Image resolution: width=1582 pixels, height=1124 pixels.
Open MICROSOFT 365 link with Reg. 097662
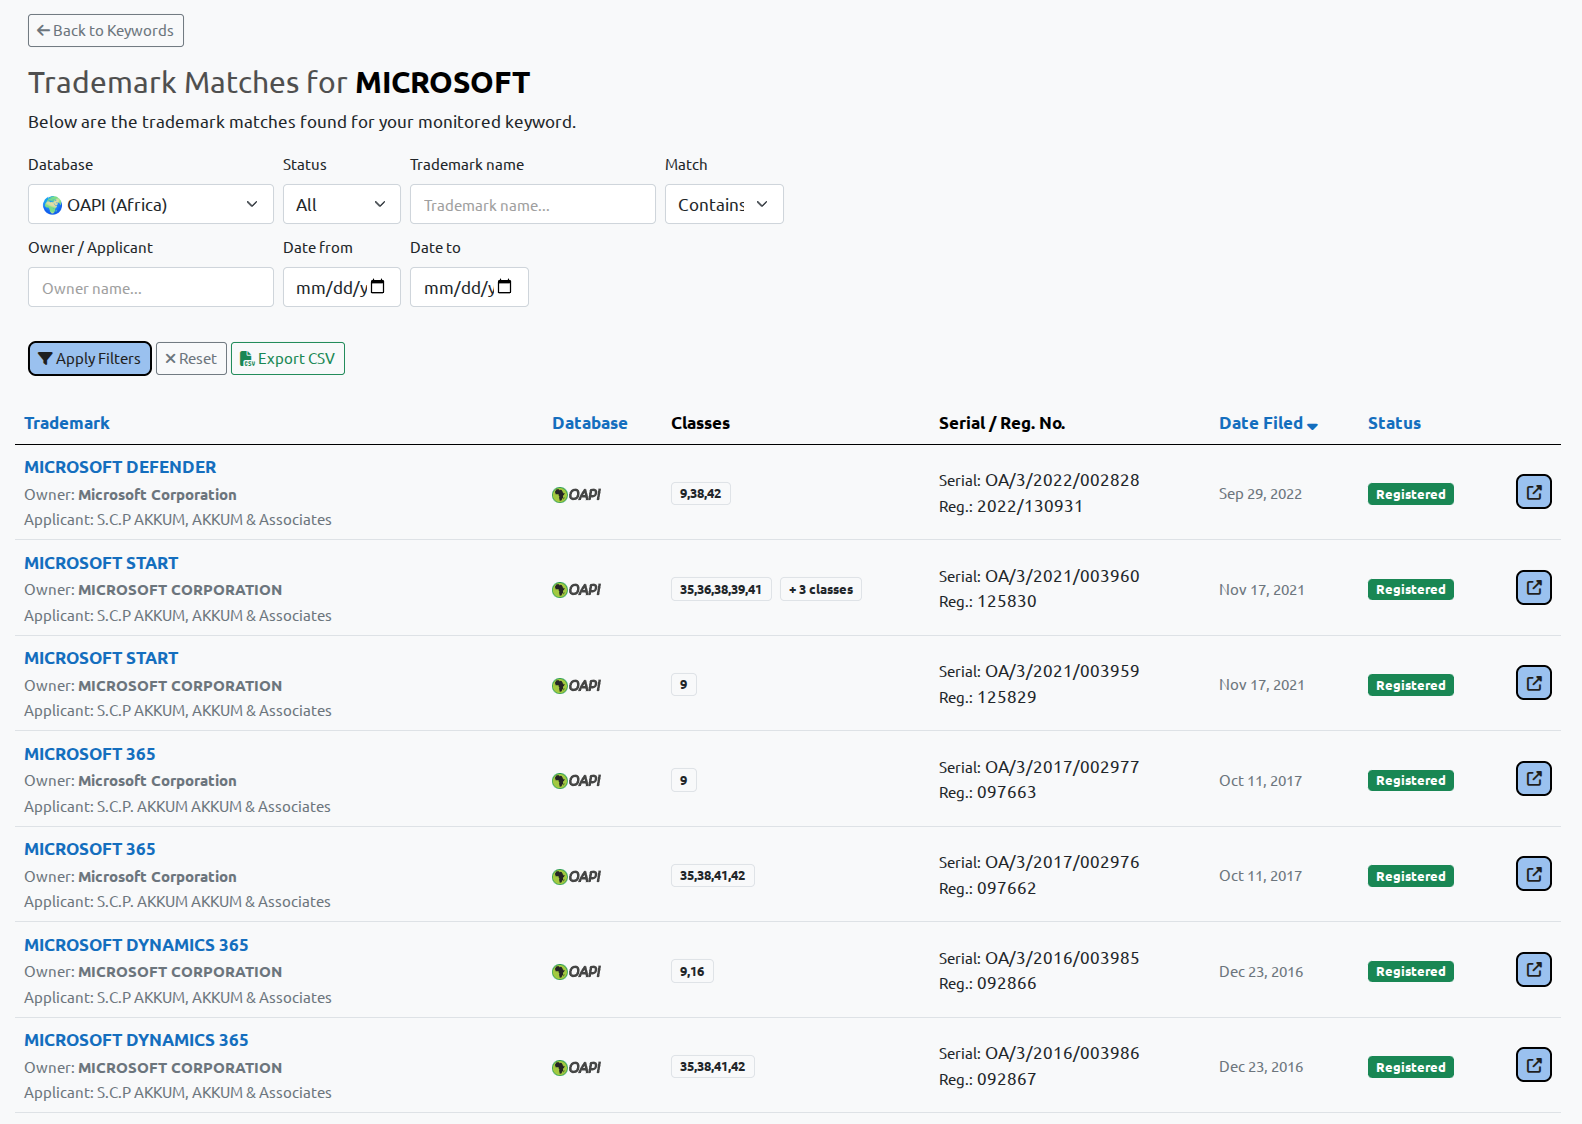click(90, 849)
